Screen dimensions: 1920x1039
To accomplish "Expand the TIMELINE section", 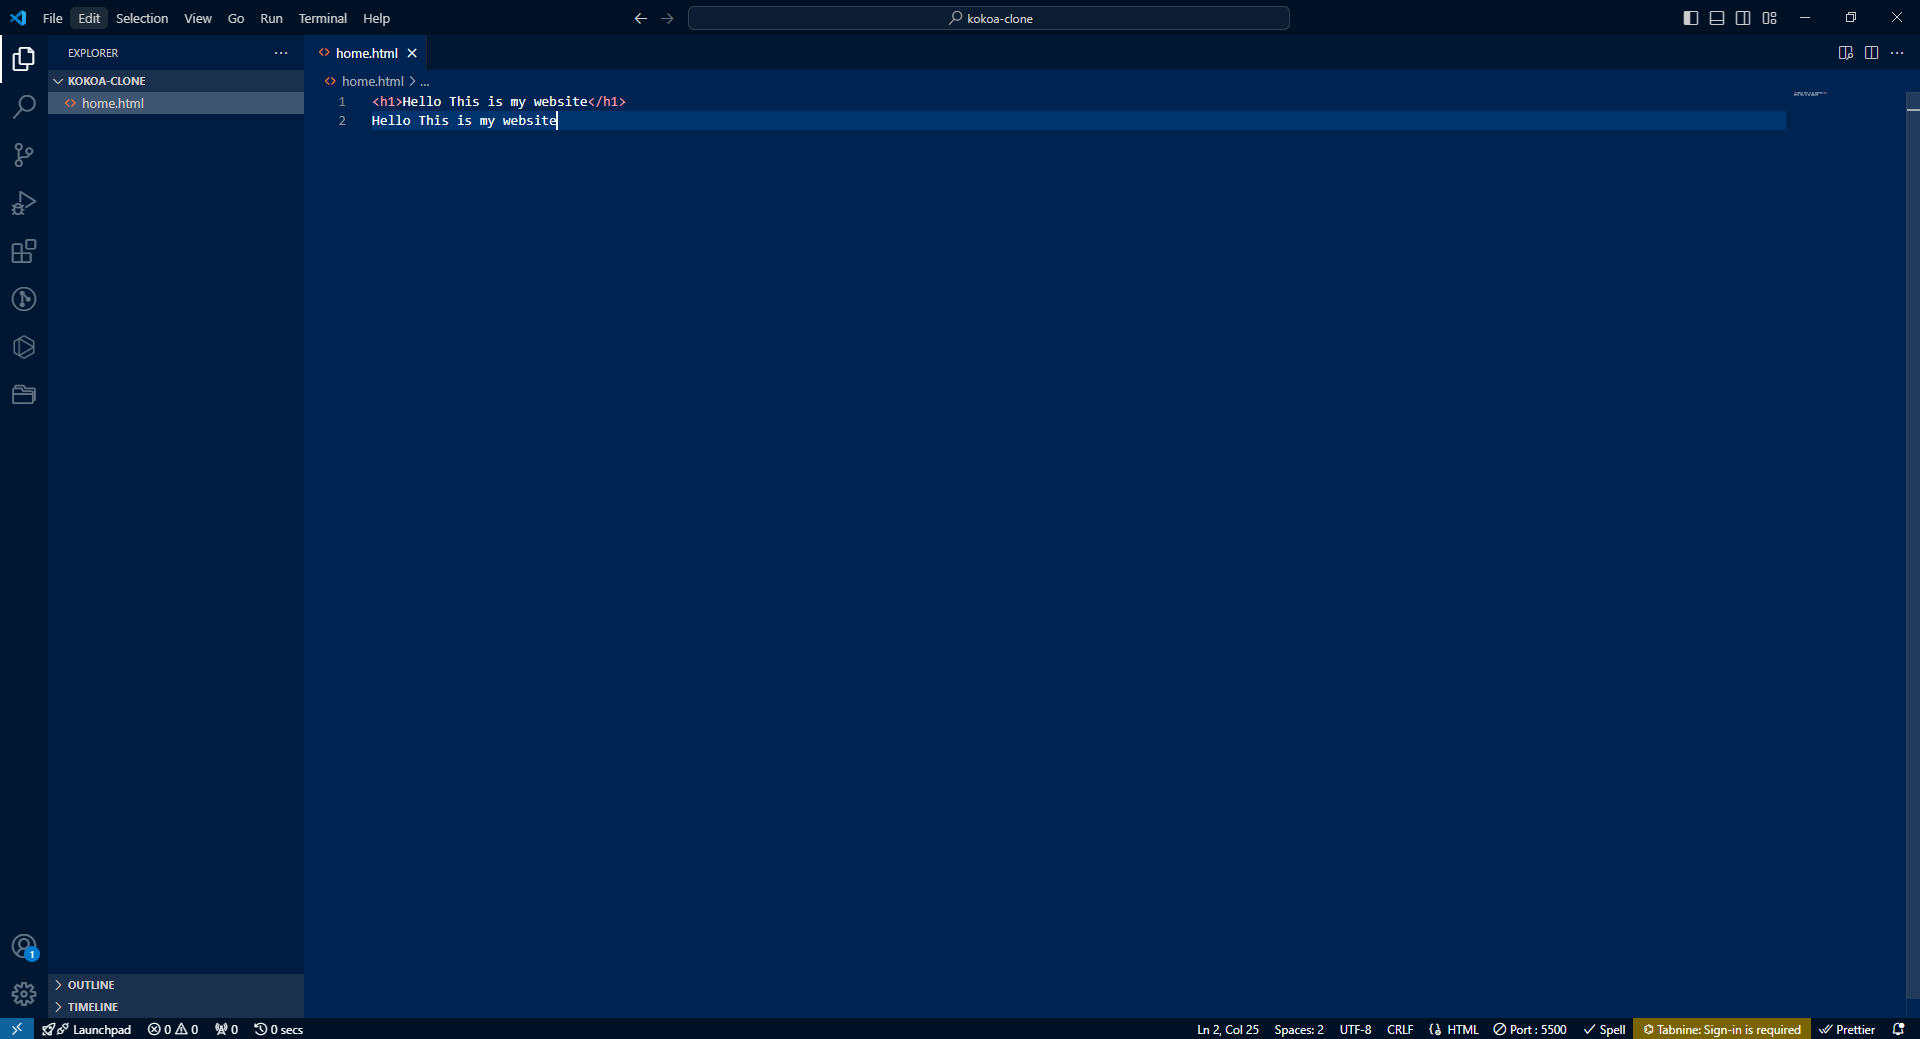I will pyautogui.click(x=176, y=1007).
